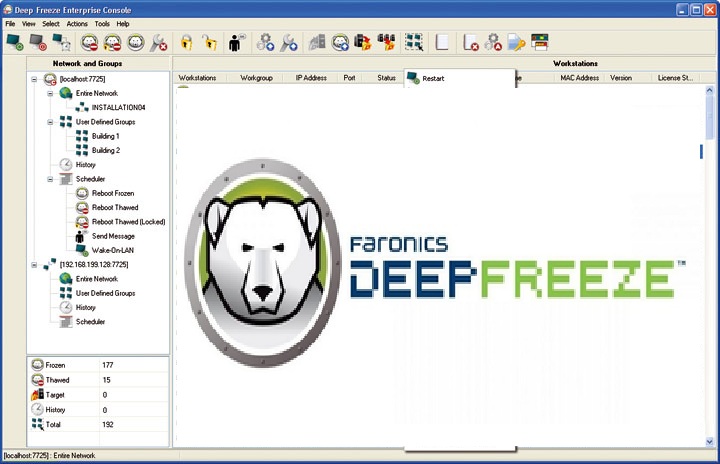Click the gray server building toolbar icon
Screen dimensions: 720x464
click(x=317, y=42)
